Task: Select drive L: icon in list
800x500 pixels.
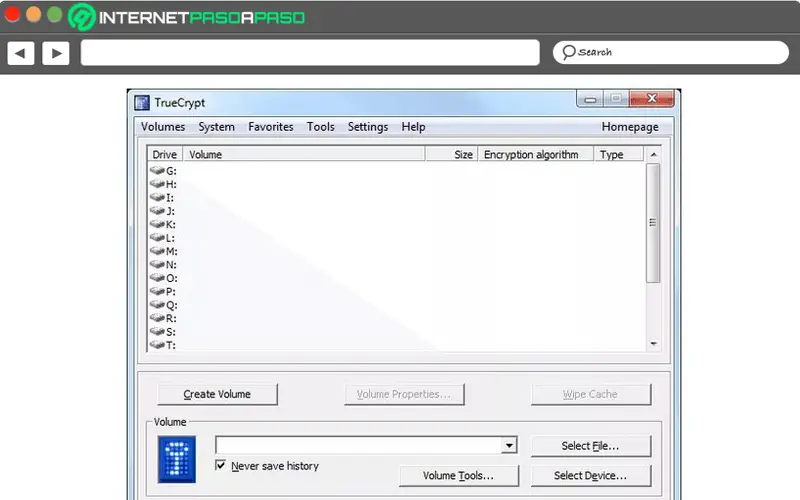Action: tap(157, 237)
